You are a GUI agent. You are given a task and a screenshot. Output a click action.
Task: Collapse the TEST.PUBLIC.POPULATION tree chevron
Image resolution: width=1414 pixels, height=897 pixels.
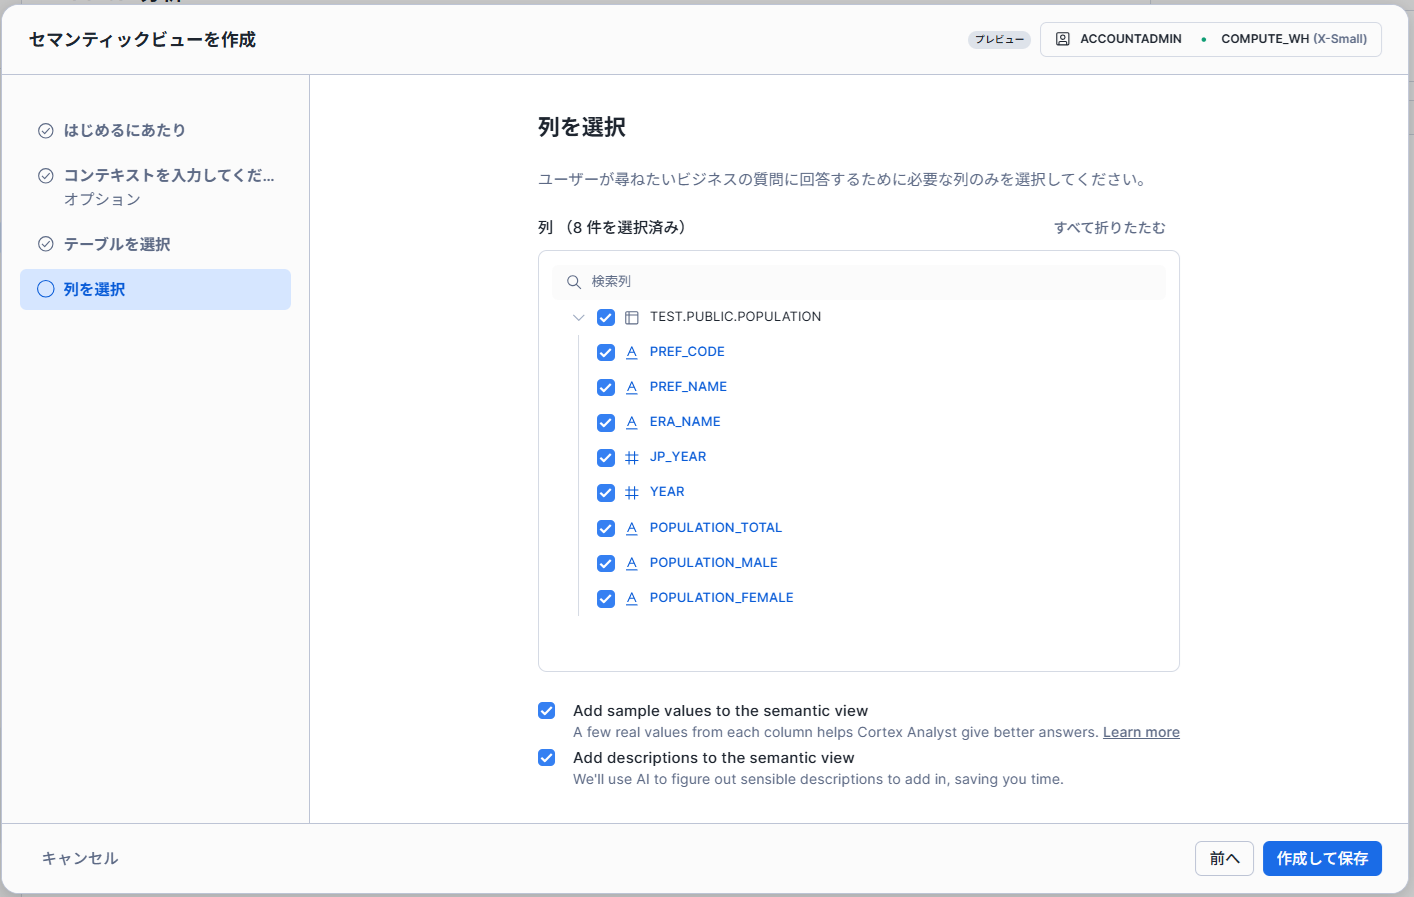(578, 318)
